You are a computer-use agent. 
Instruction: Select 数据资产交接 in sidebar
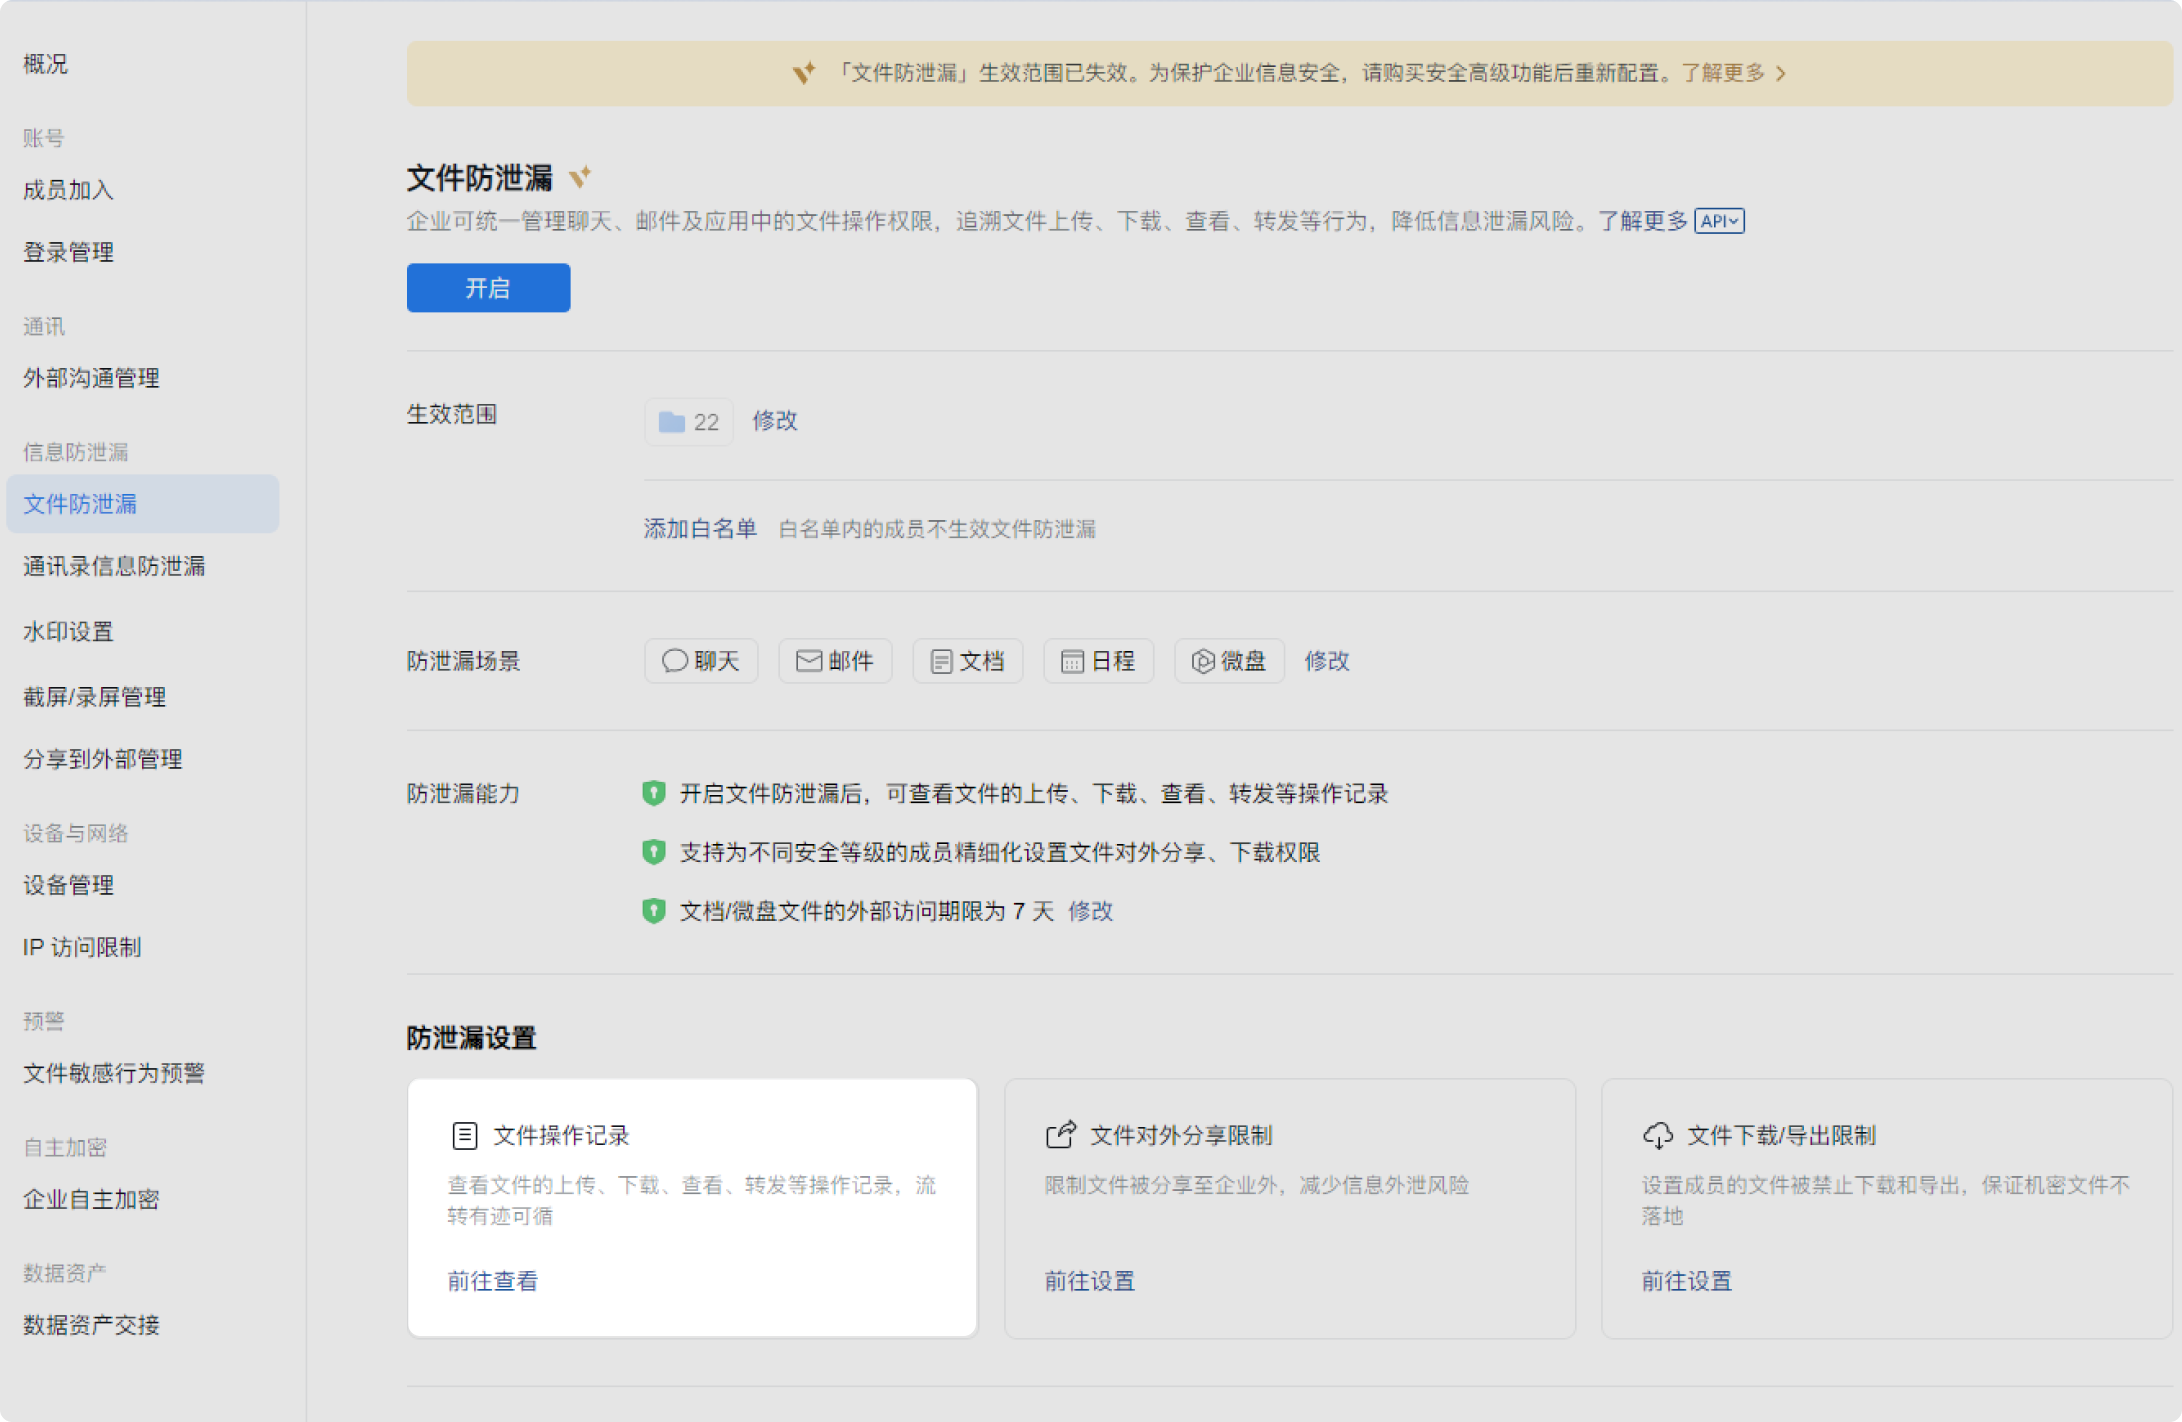click(x=91, y=1325)
